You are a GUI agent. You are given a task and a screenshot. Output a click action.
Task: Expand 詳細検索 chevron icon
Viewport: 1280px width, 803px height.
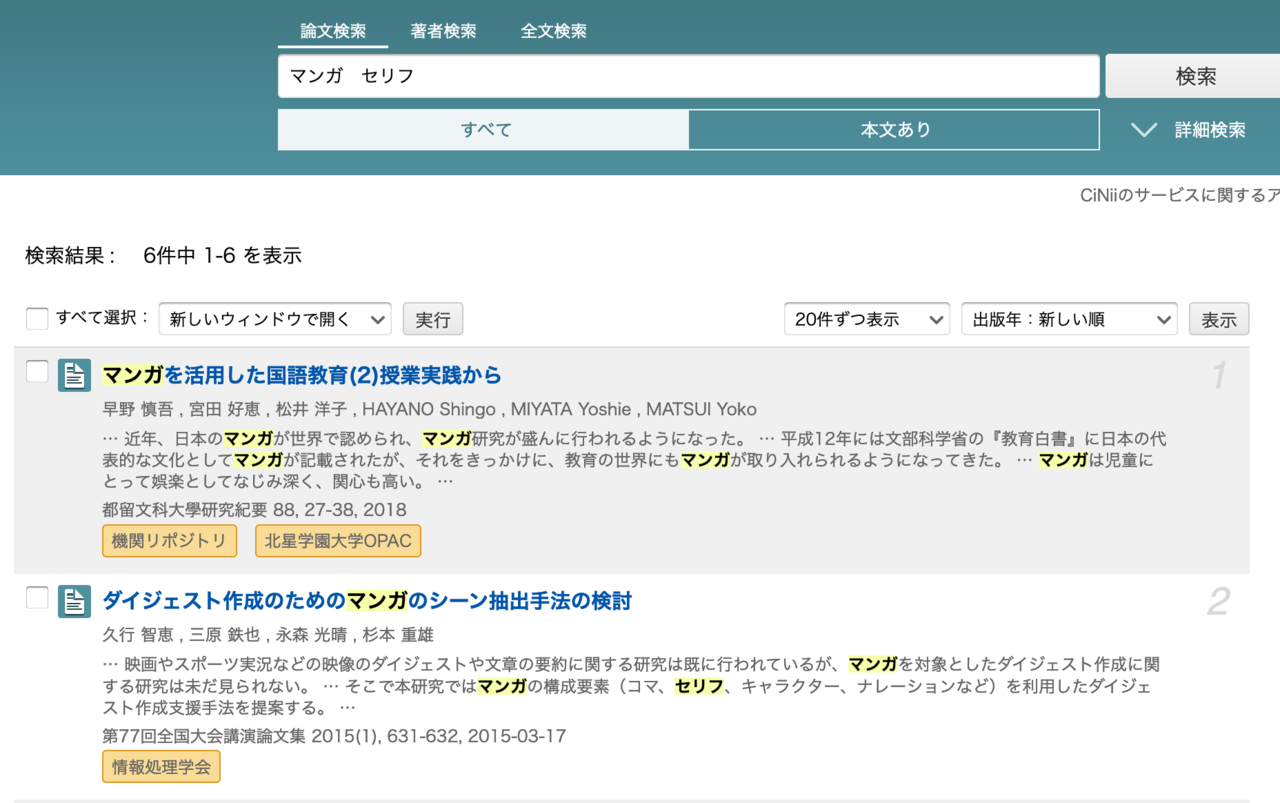click(1143, 130)
